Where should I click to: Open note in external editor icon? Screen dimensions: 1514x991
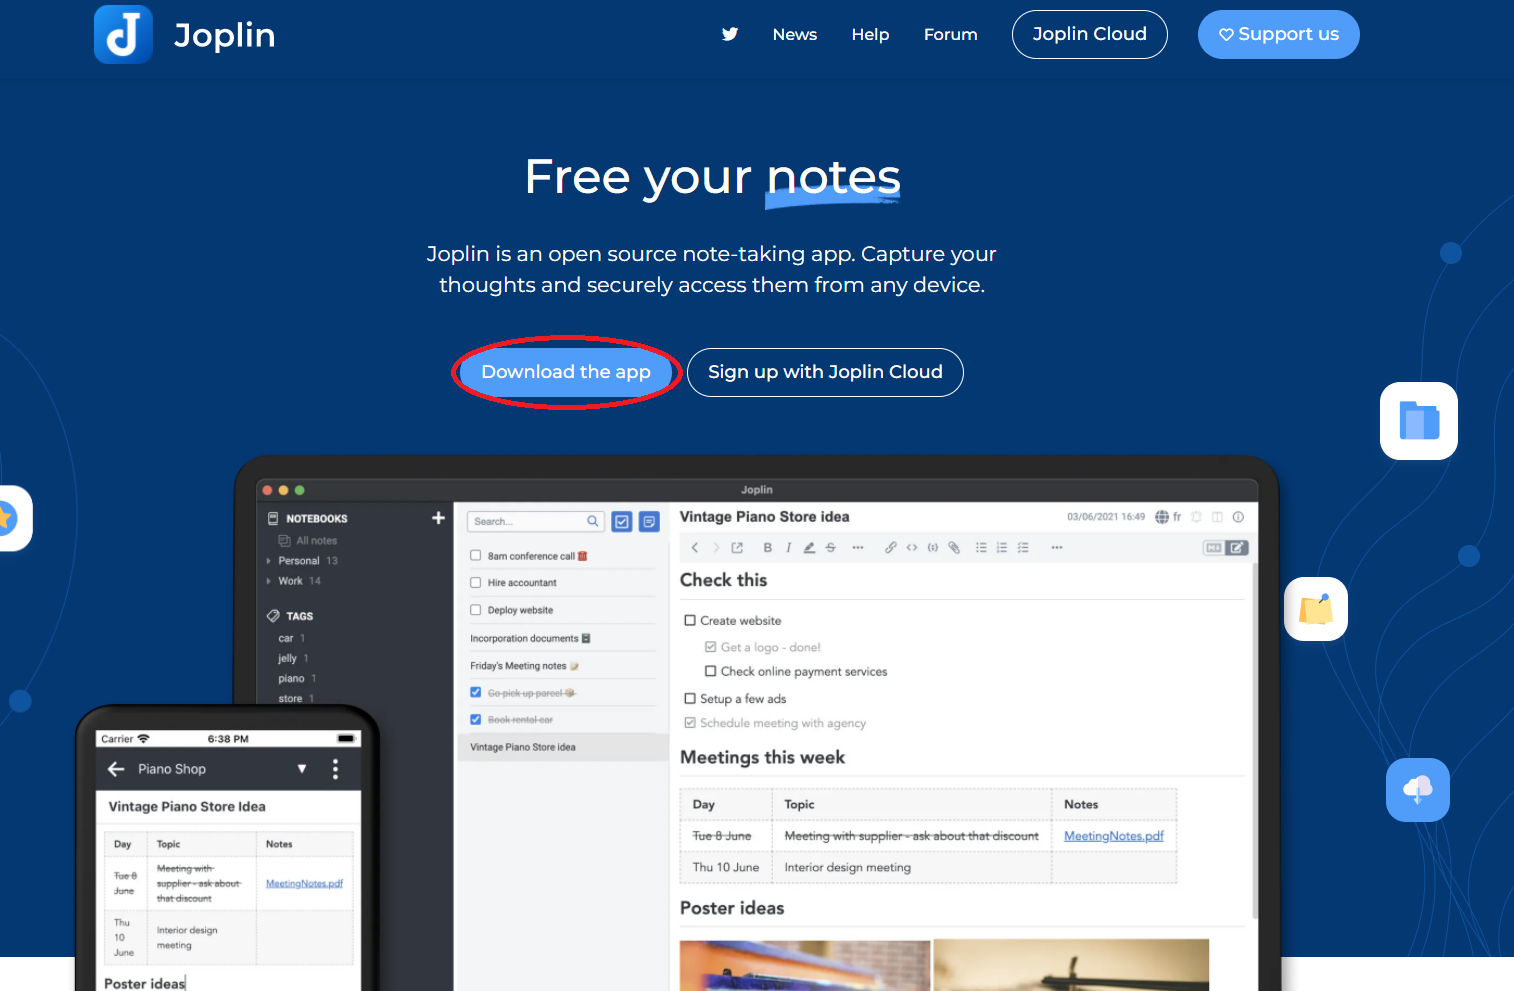(x=737, y=547)
